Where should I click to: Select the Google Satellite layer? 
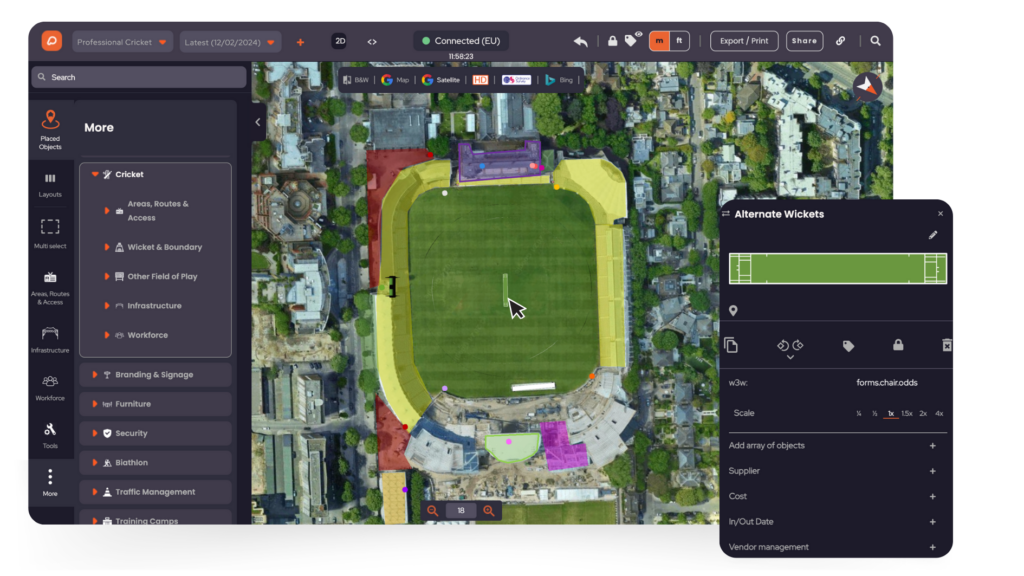point(441,80)
